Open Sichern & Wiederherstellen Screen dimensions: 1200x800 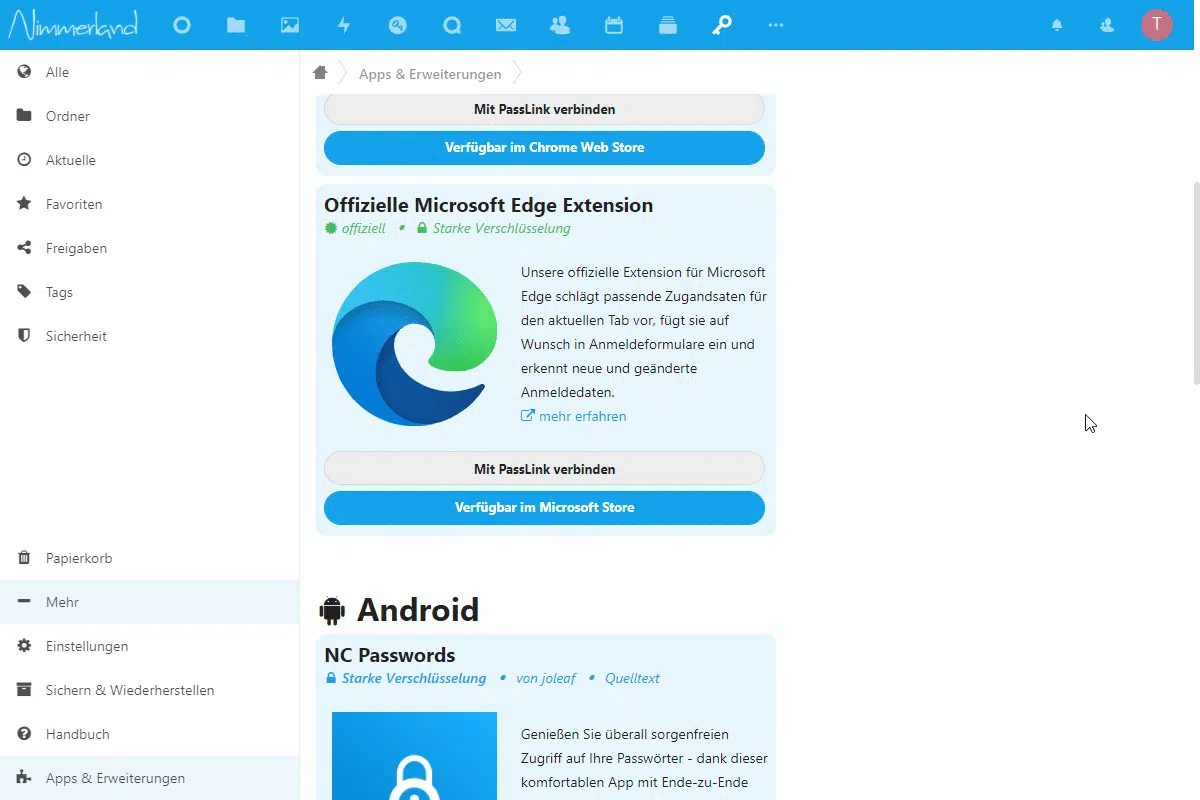[150, 690]
